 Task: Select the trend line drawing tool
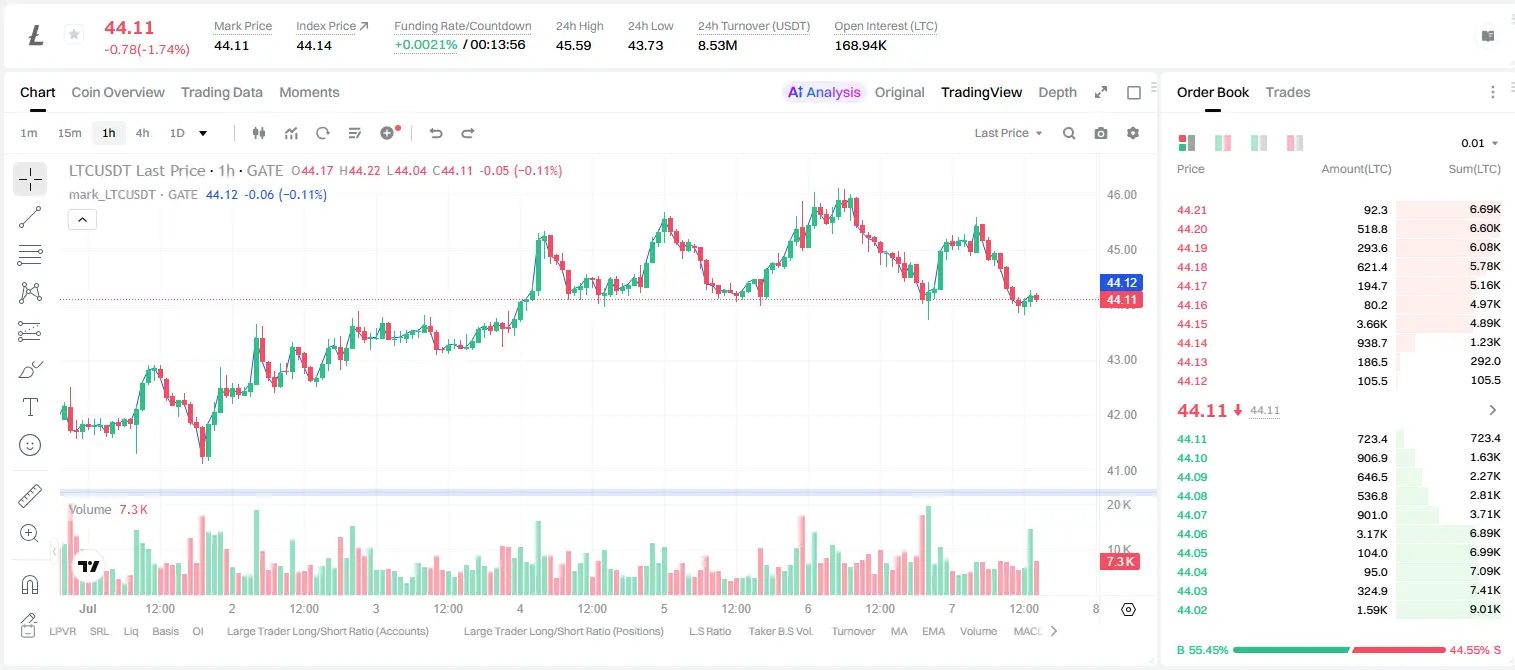[30, 217]
